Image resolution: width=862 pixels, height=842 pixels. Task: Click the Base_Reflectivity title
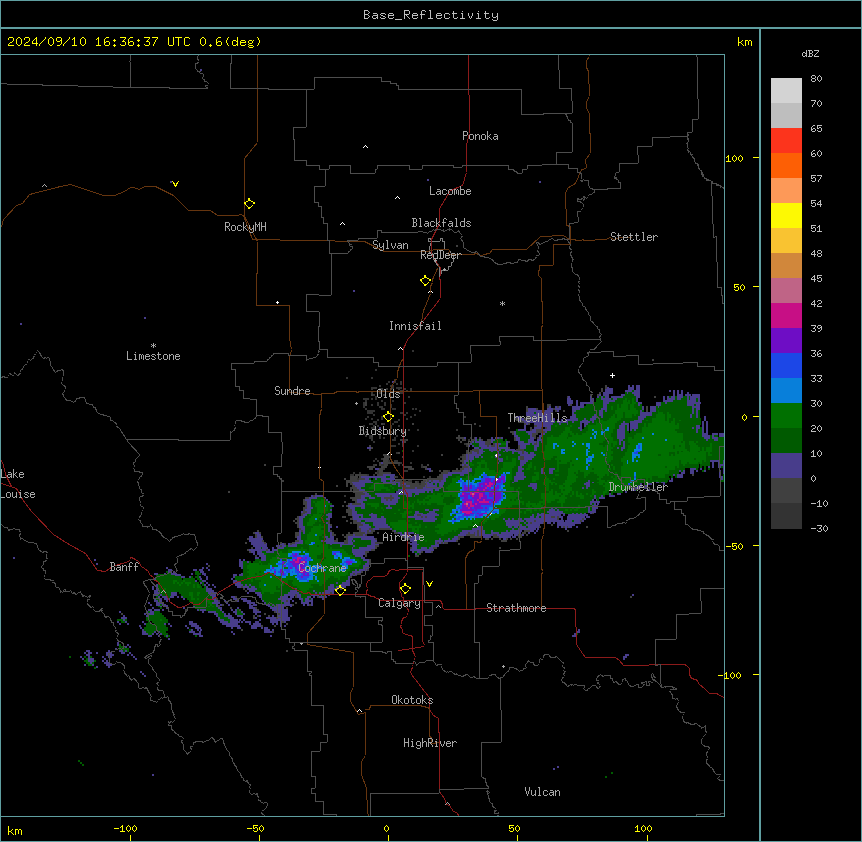tap(431, 15)
